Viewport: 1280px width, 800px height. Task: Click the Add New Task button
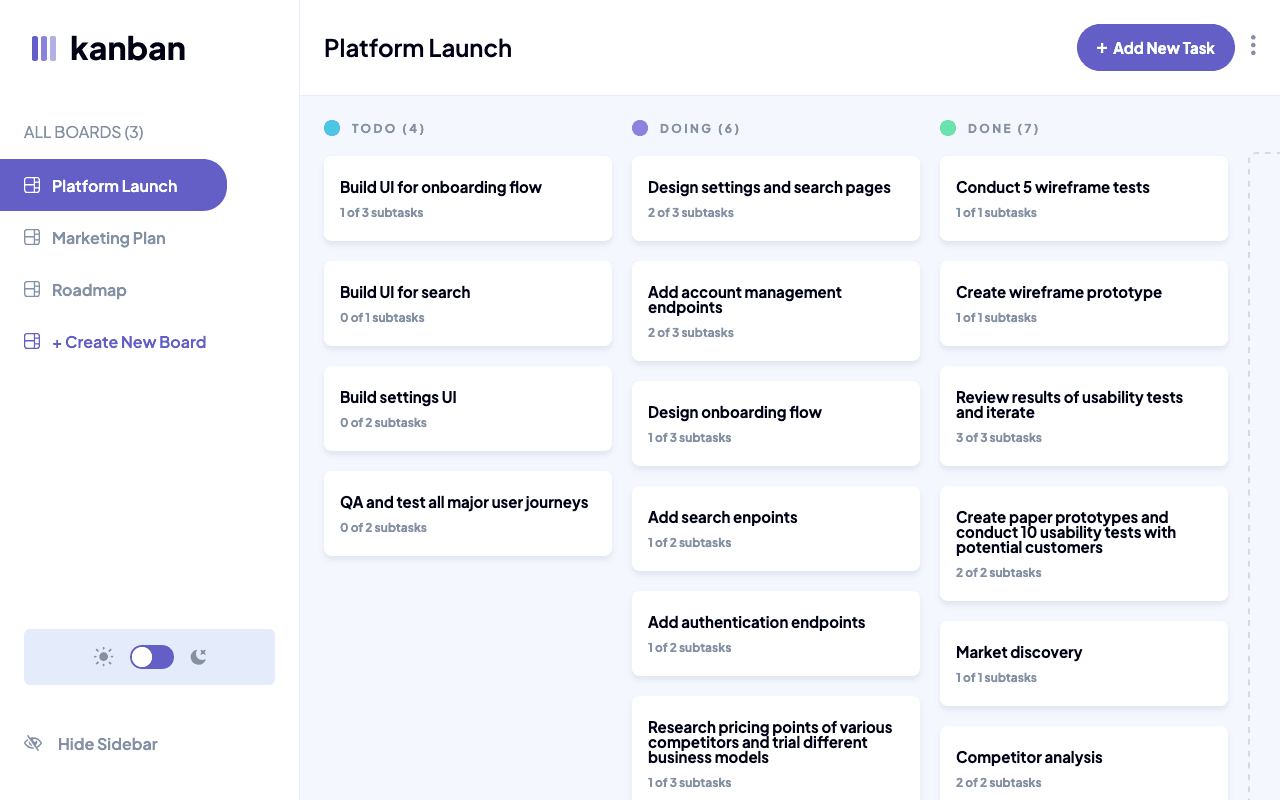(x=1155, y=47)
